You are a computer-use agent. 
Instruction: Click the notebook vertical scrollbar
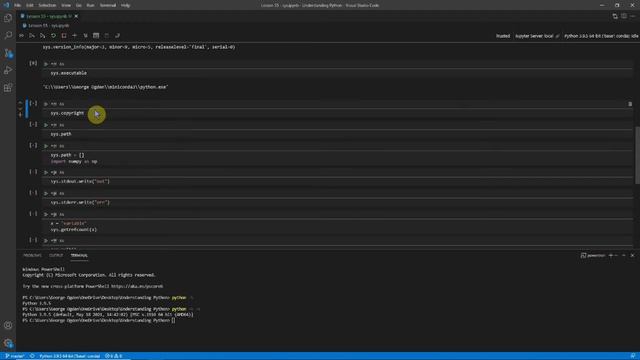pos(637,155)
